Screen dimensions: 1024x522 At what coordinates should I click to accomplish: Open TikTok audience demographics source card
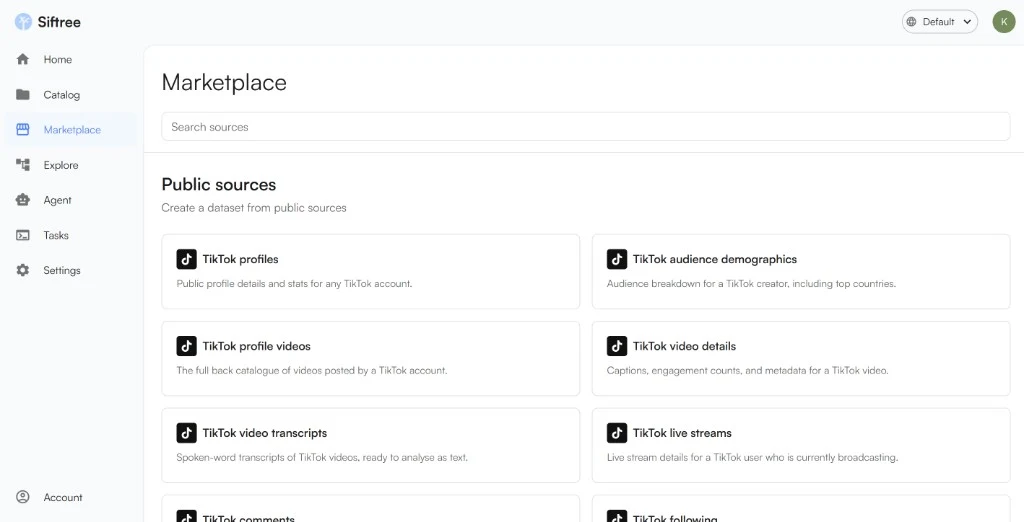801,271
